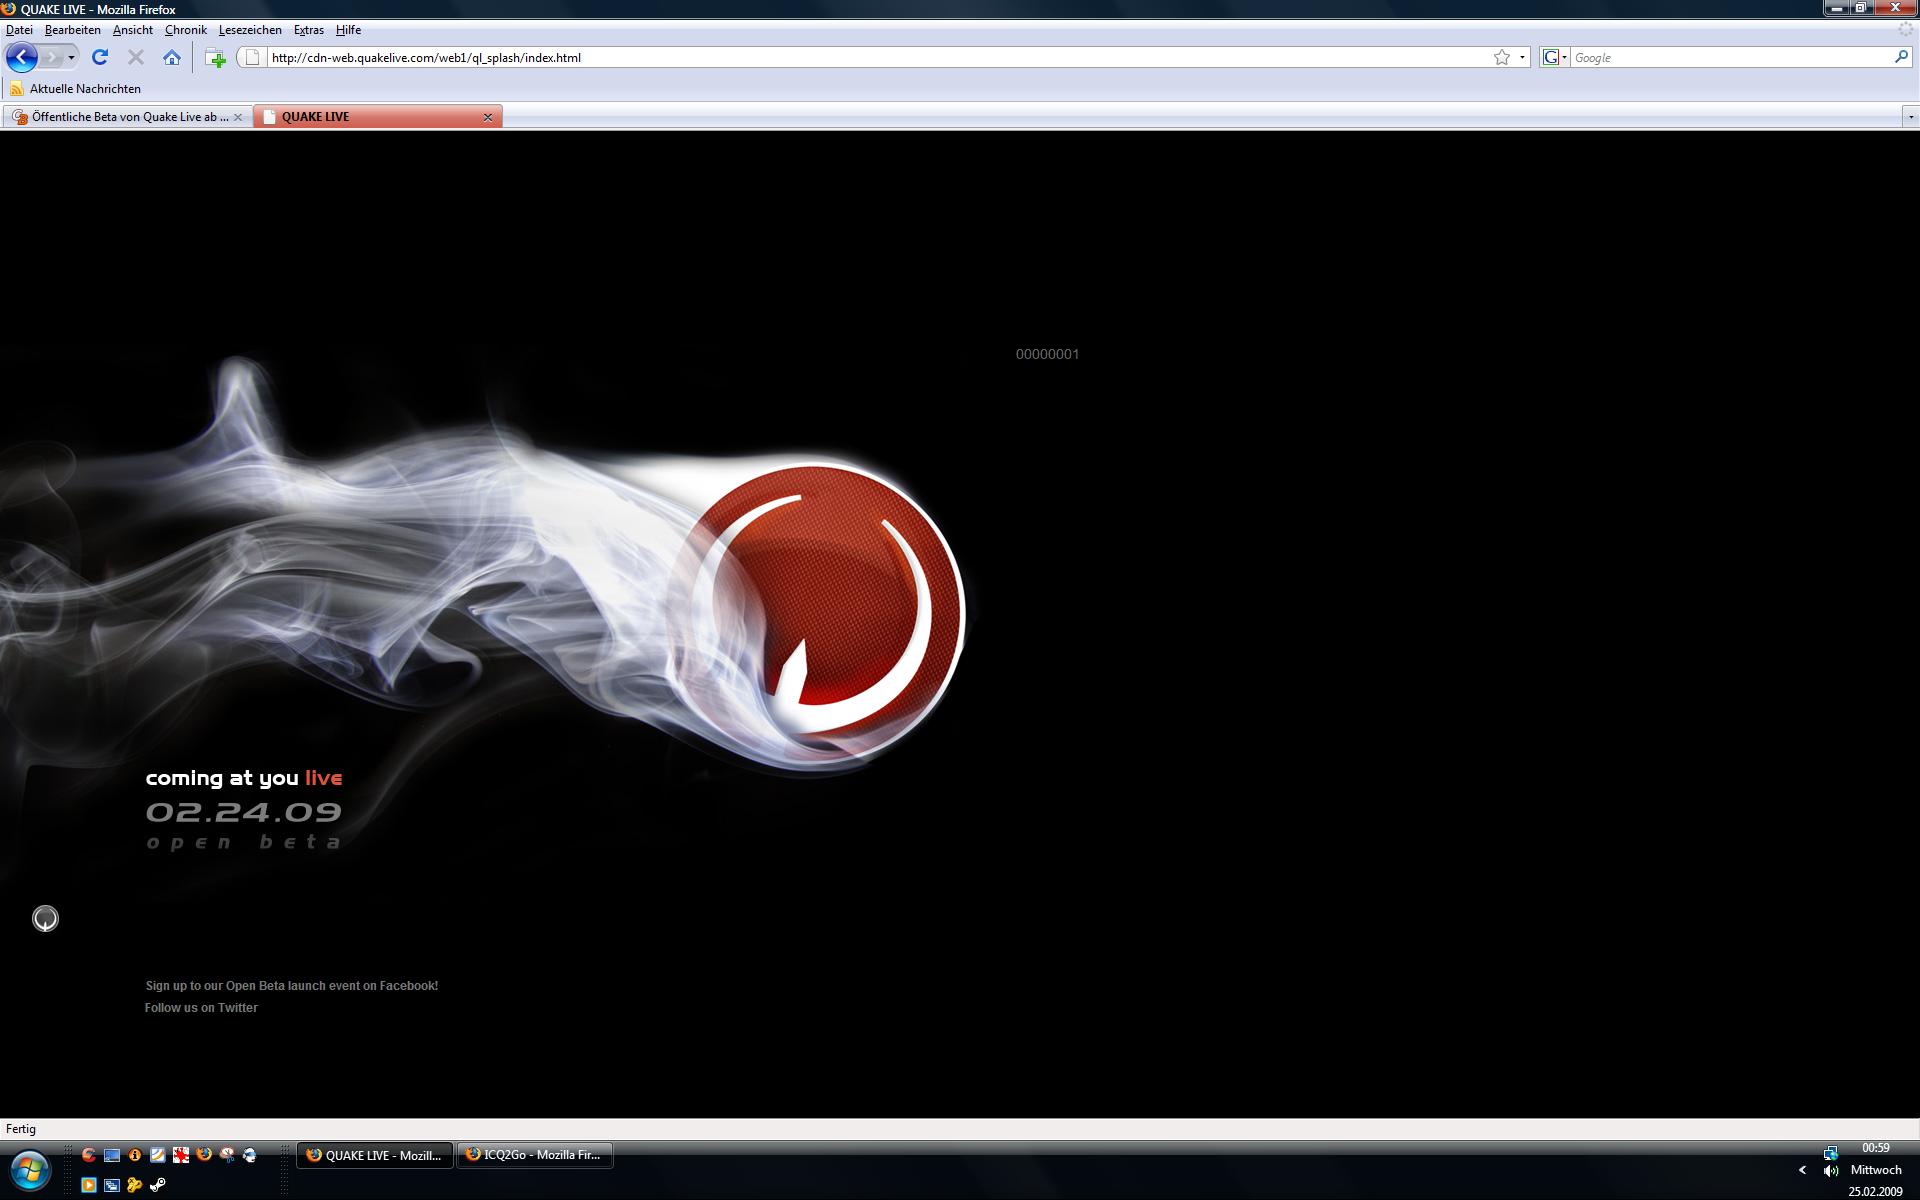Open the Lesezeichen menu
The image size is (1920, 1200).
(x=250, y=30)
